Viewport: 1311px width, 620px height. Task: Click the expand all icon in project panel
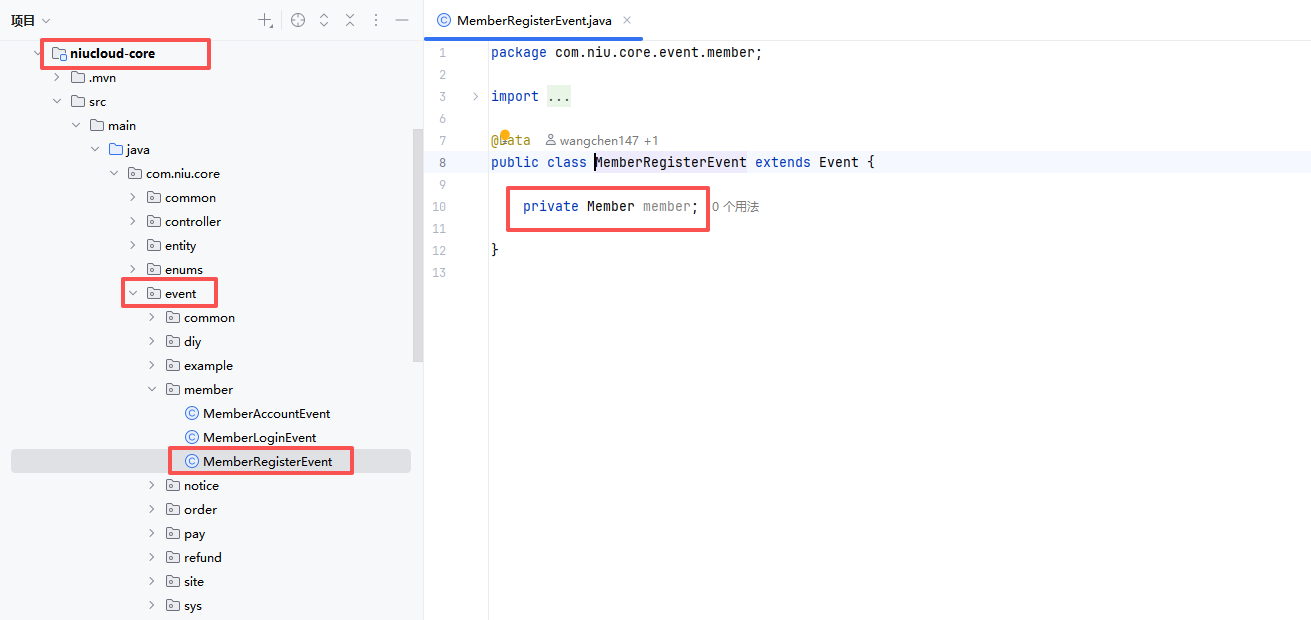pyautogui.click(x=324, y=20)
